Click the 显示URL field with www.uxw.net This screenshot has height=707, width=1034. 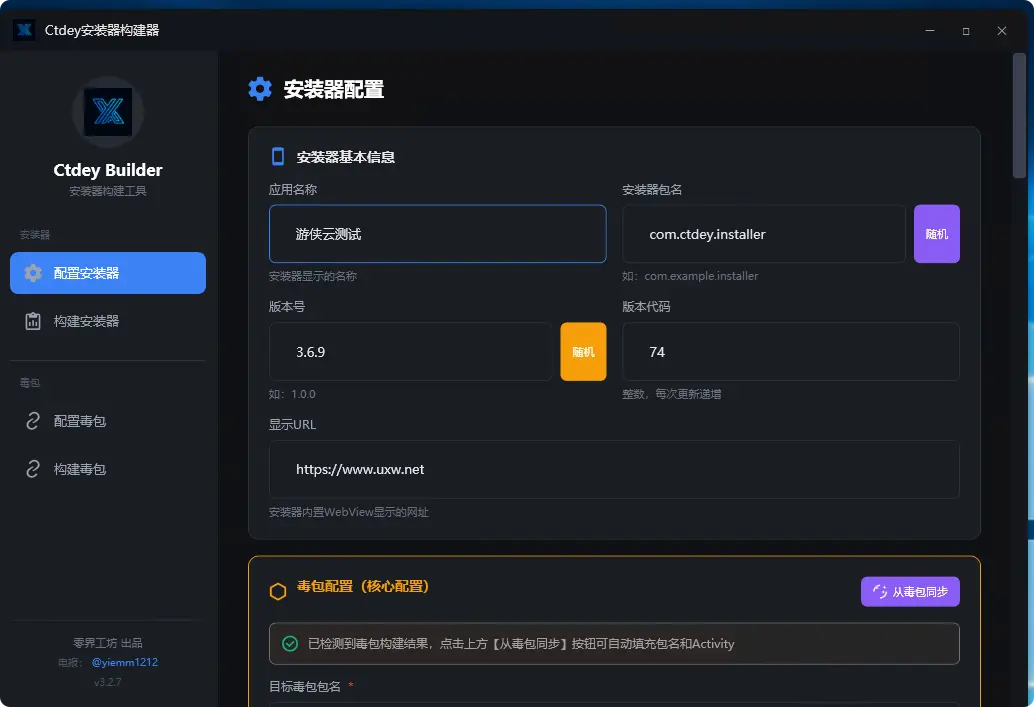tap(613, 469)
